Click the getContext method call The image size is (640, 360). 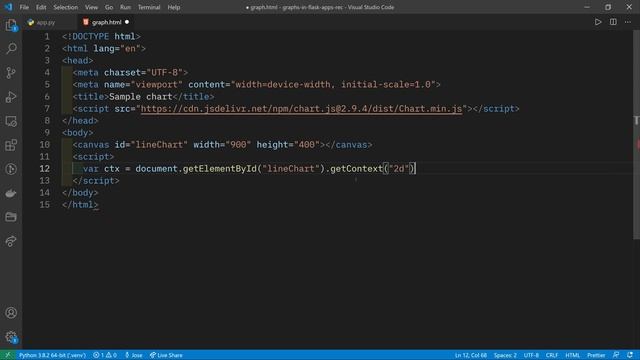(356, 169)
